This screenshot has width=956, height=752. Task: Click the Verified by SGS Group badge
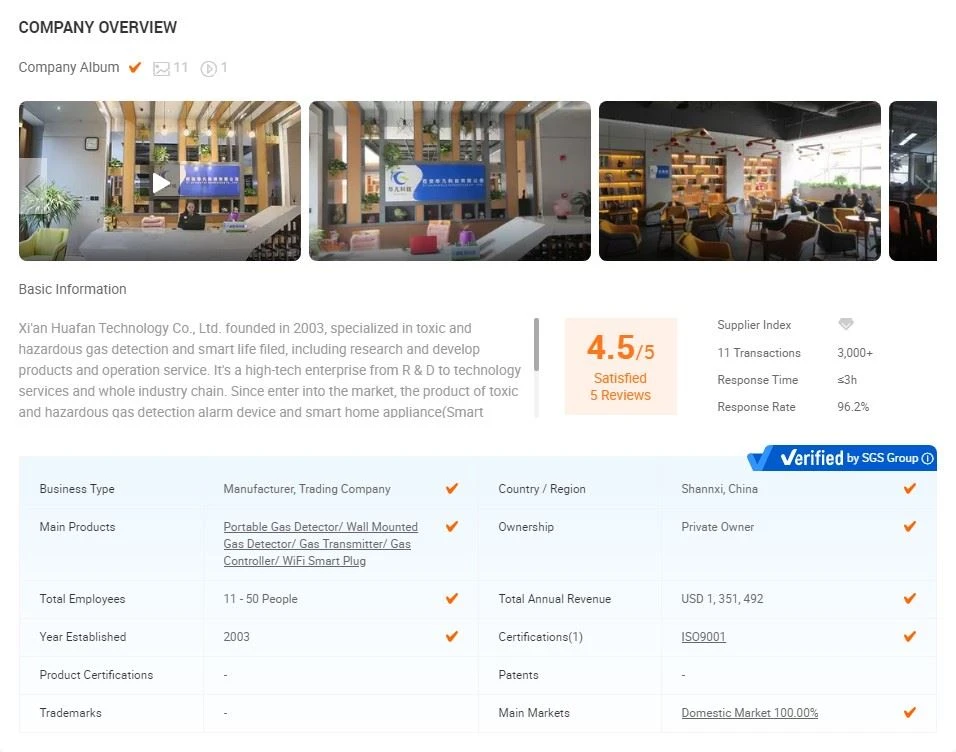842,458
